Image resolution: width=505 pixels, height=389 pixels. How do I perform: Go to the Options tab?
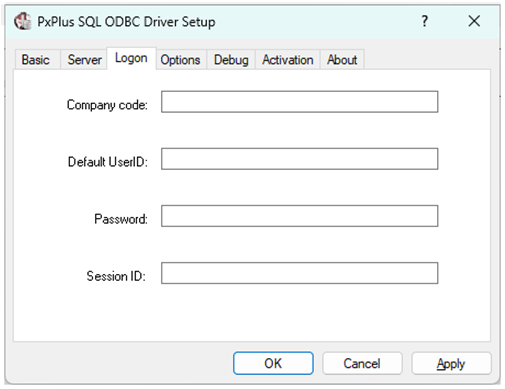(180, 60)
